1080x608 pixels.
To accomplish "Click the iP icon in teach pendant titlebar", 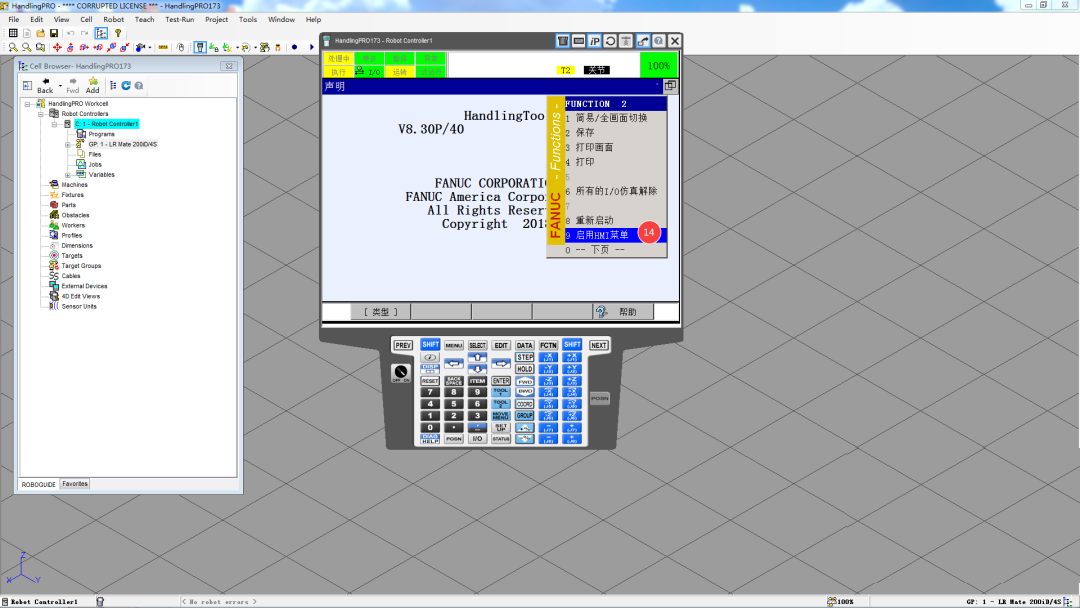I will tap(594, 41).
